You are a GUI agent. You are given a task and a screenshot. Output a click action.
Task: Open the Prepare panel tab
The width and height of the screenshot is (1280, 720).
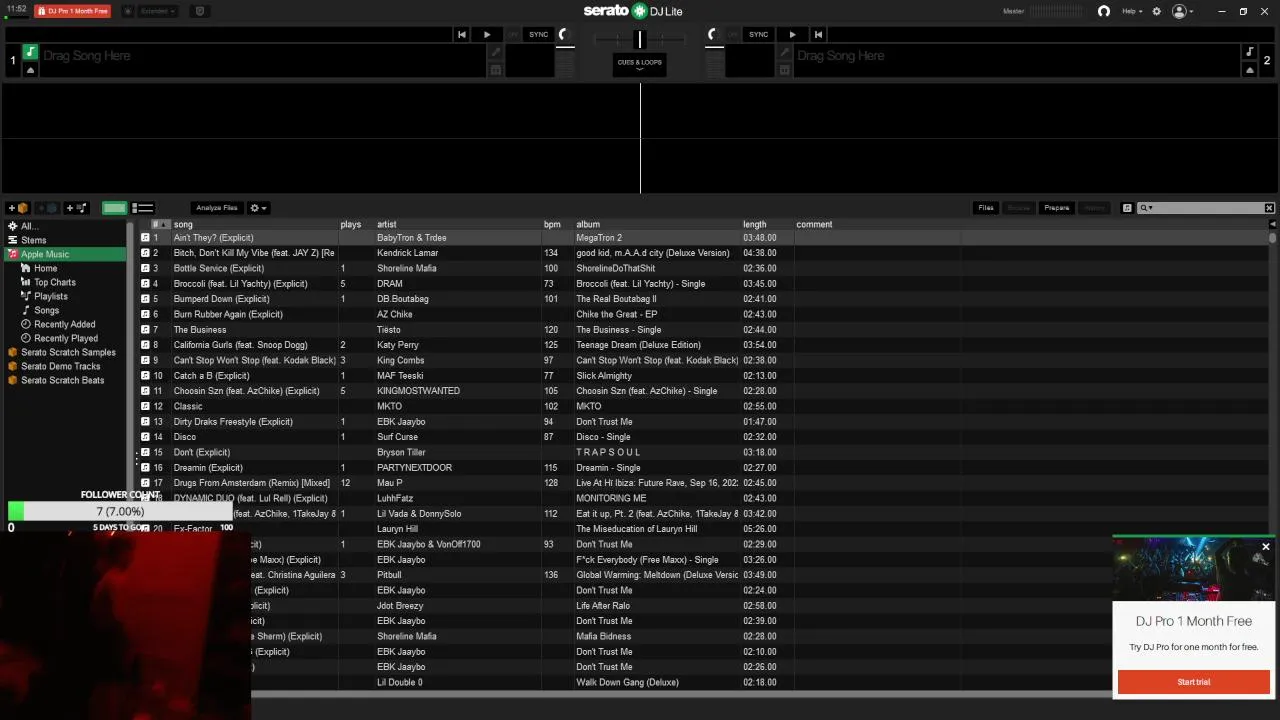(x=1057, y=208)
